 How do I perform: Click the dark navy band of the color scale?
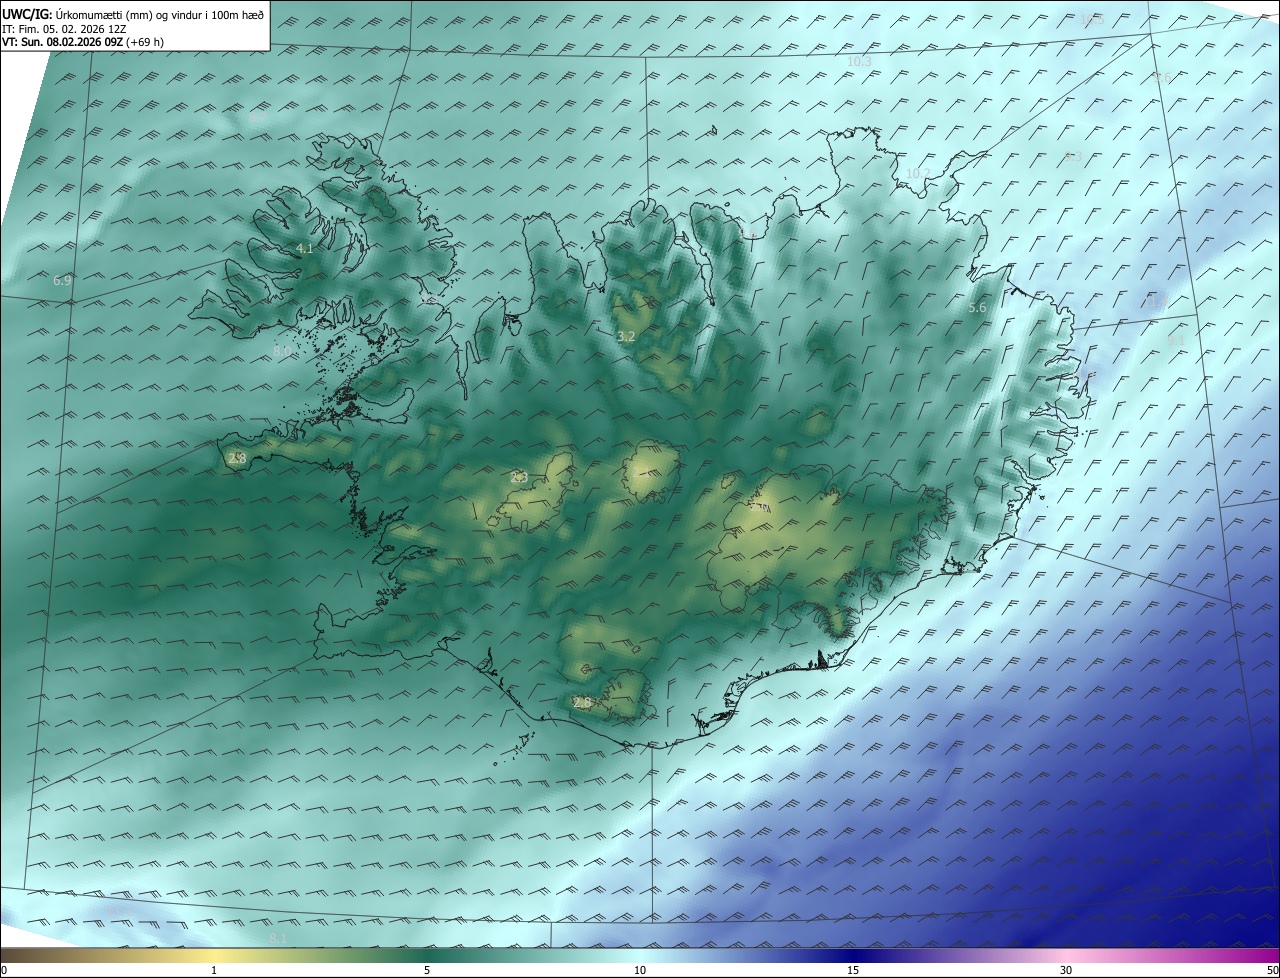tap(853, 955)
